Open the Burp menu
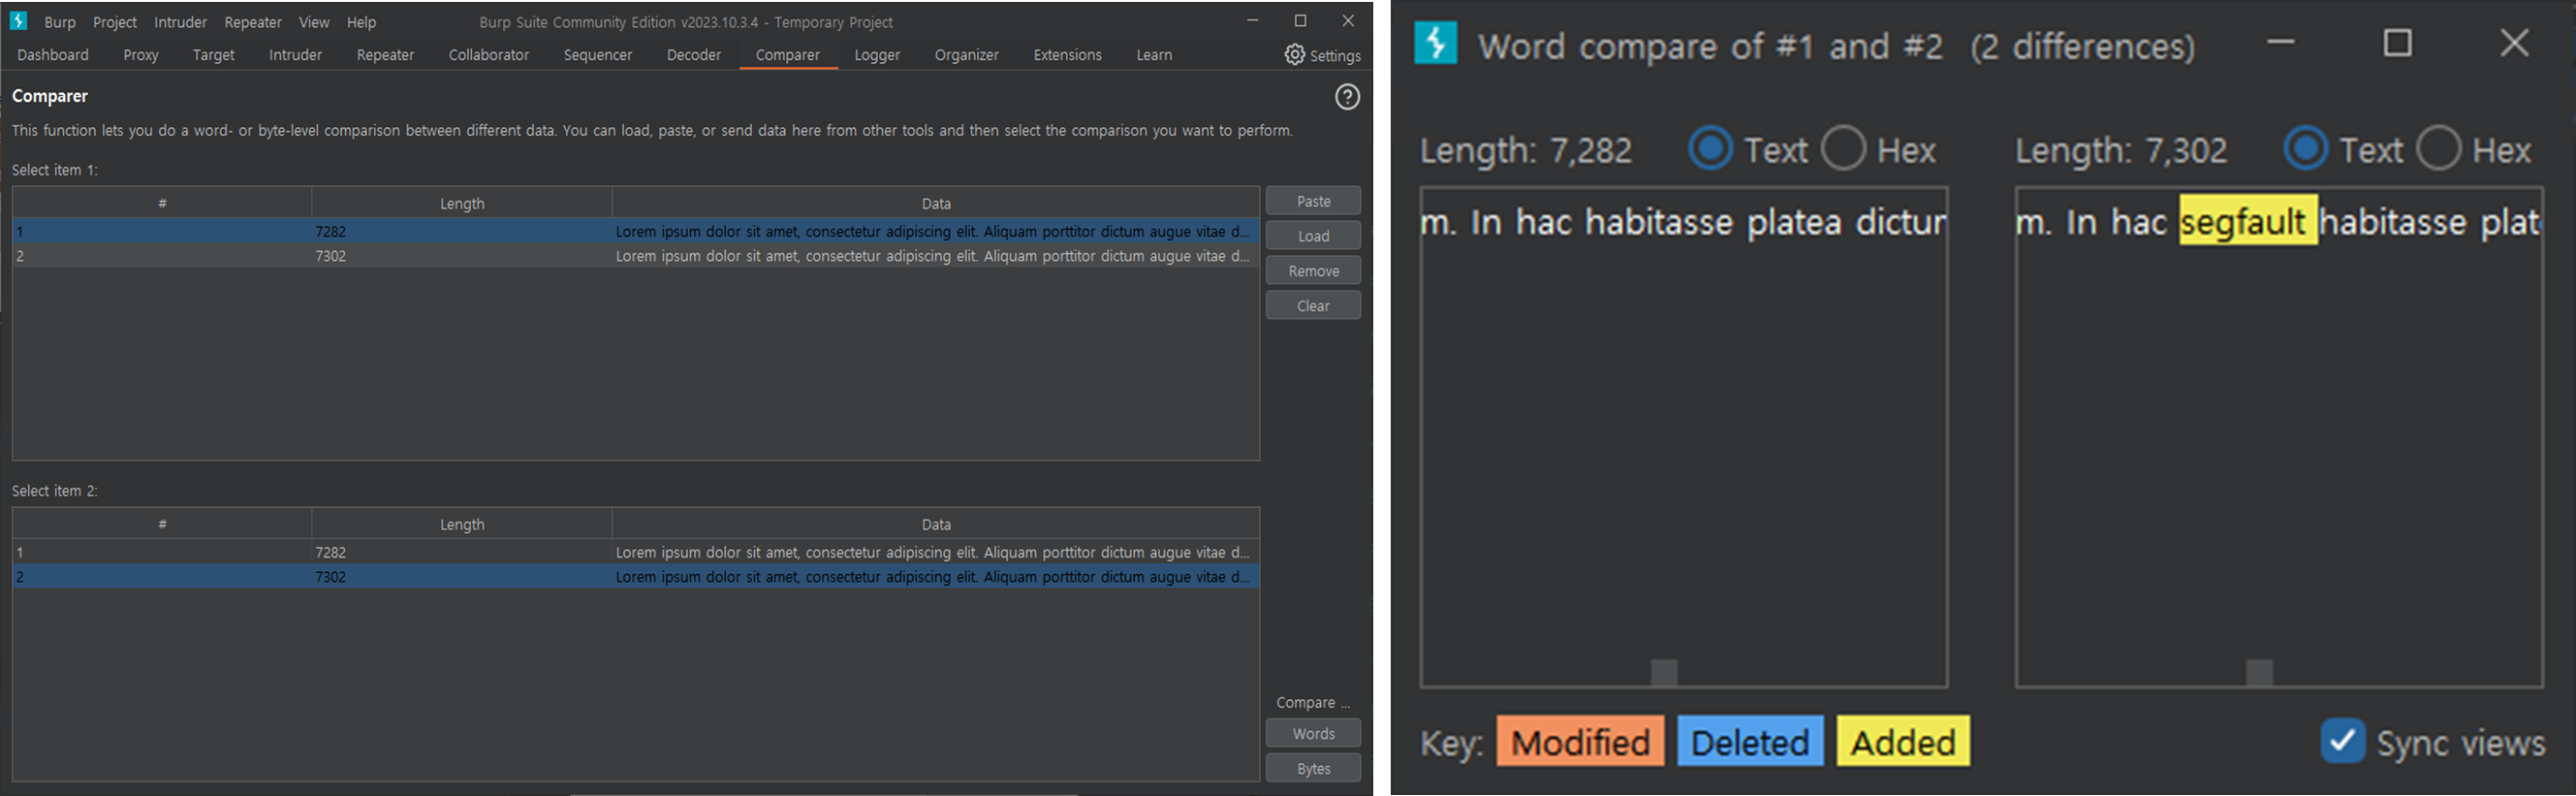The image size is (2576, 796). [60, 22]
